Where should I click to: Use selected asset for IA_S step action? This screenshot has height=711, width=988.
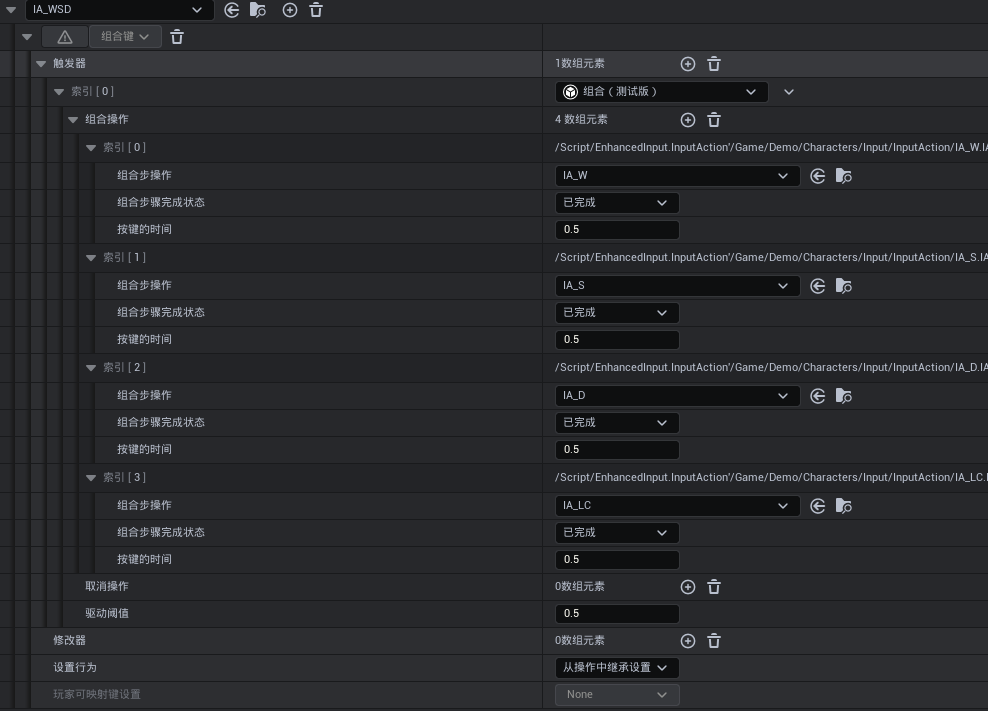[x=818, y=286]
